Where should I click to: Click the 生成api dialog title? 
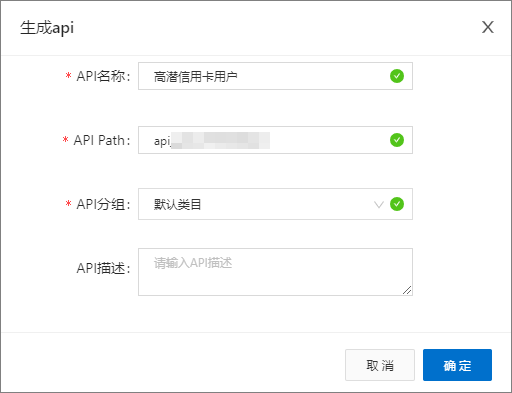tap(47, 28)
